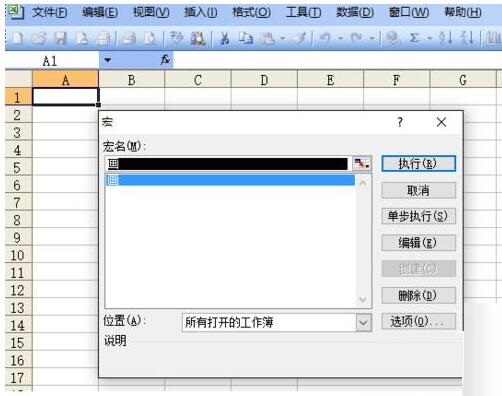Image resolution: width=502 pixels, height=396 pixels.
Task: Open the 视图(V) menu
Action: coord(151,13)
